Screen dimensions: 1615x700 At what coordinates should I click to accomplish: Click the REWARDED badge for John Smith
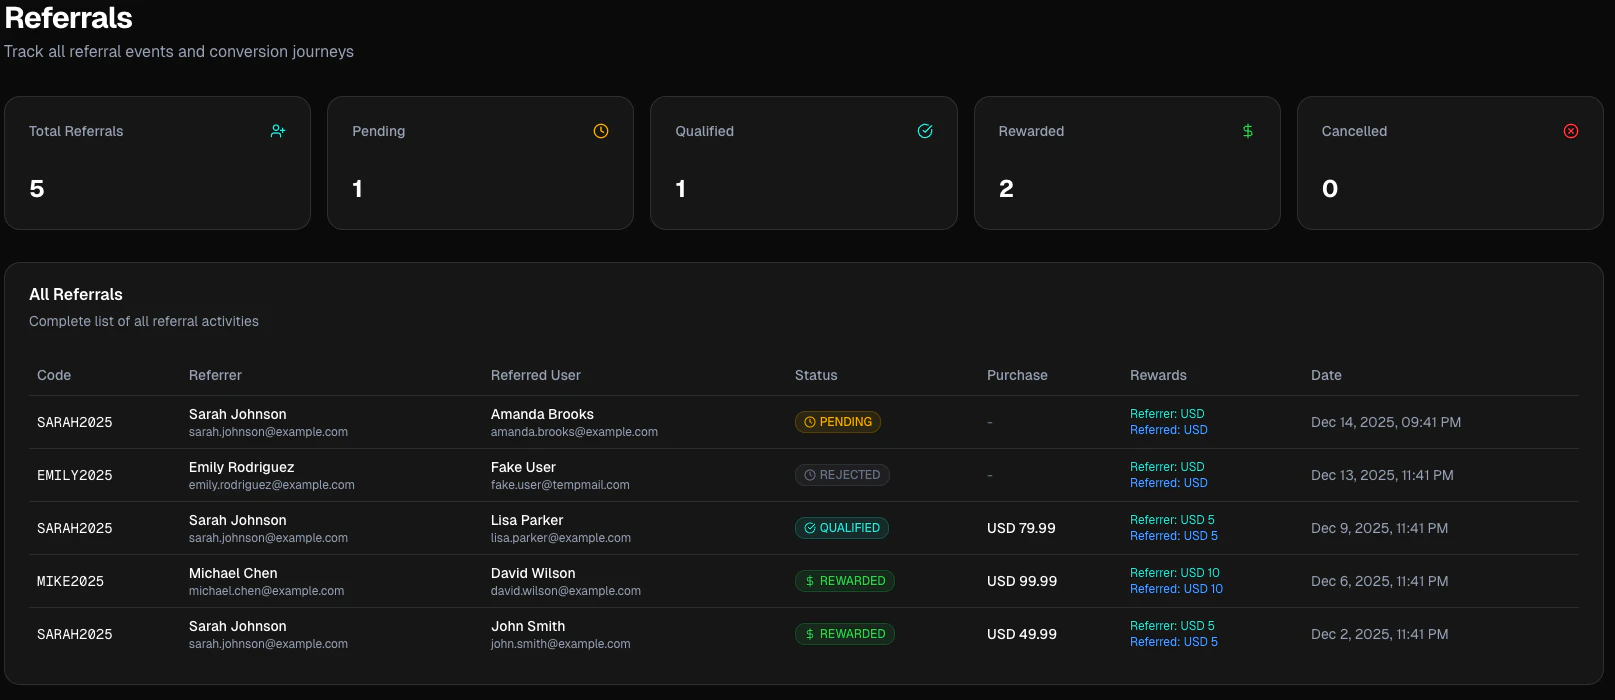pyautogui.click(x=845, y=634)
